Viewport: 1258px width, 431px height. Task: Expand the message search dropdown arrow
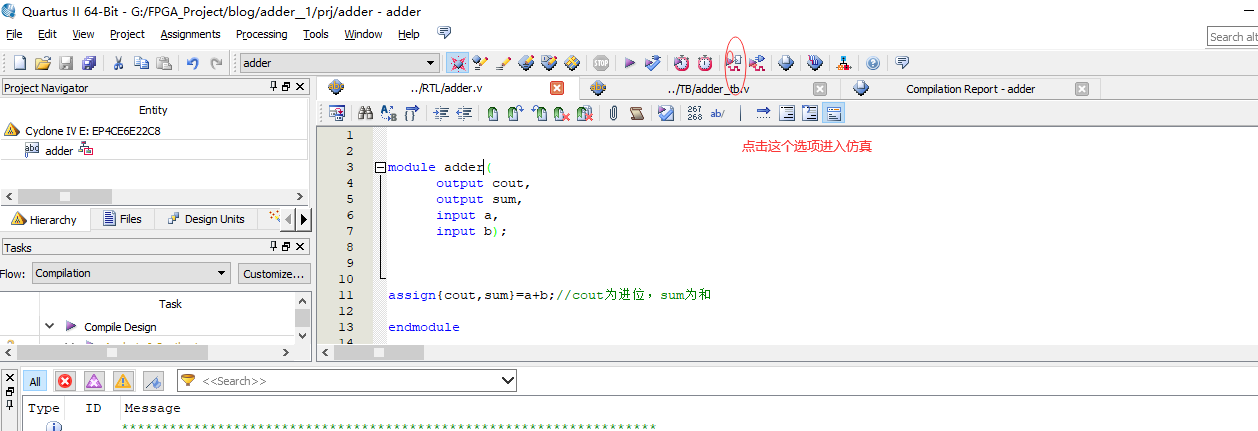(x=507, y=381)
